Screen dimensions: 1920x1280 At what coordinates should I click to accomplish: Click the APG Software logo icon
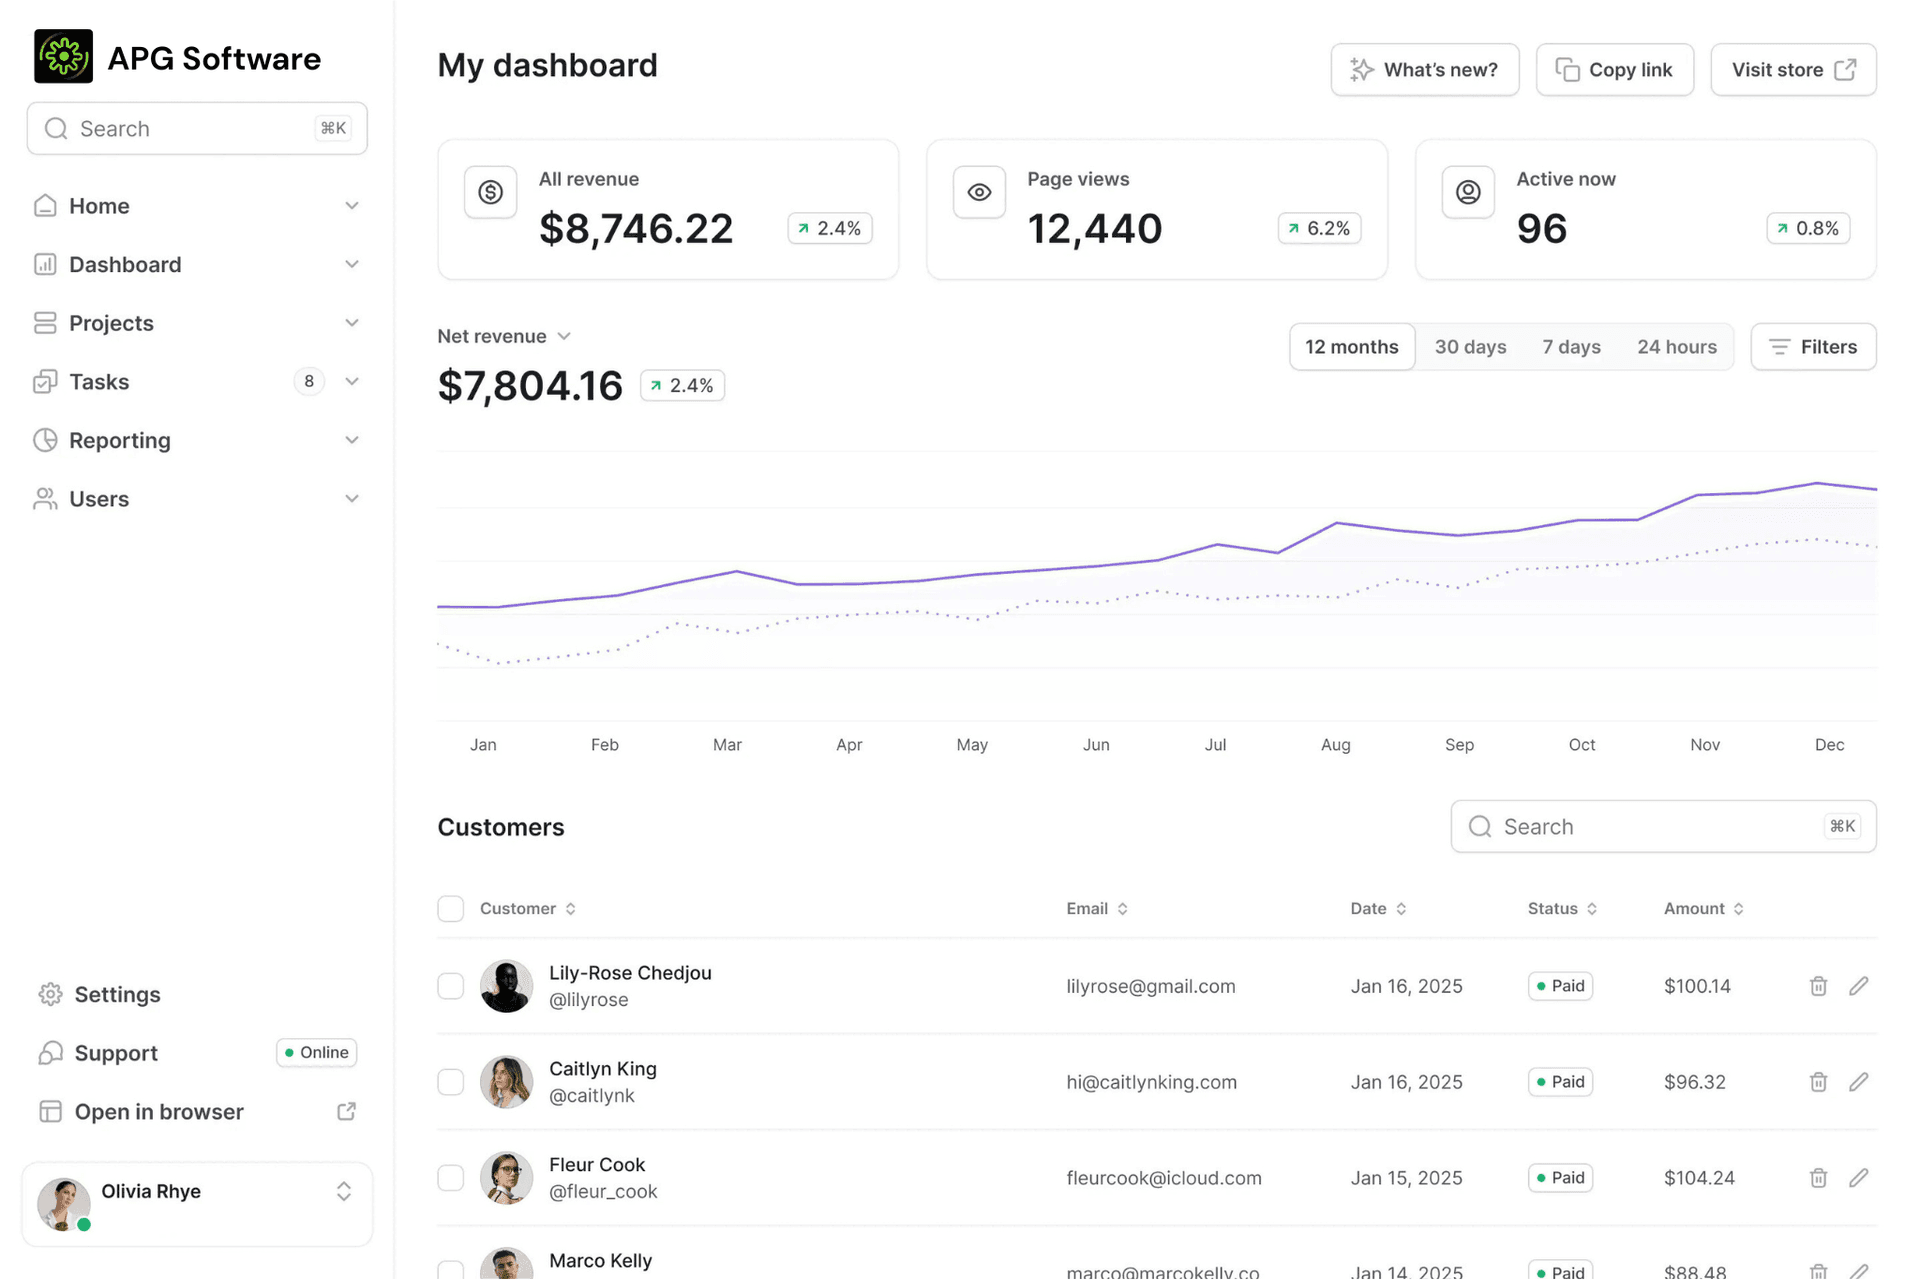(x=63, y=57)
